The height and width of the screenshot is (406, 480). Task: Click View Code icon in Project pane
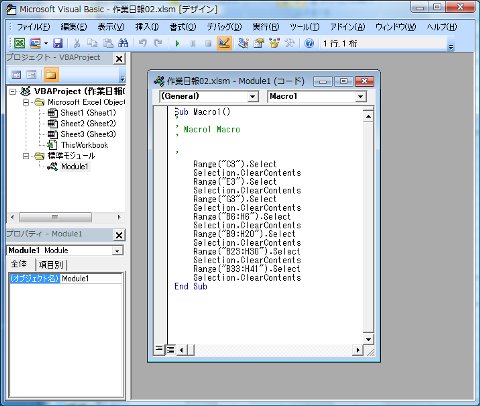[16, 75]
